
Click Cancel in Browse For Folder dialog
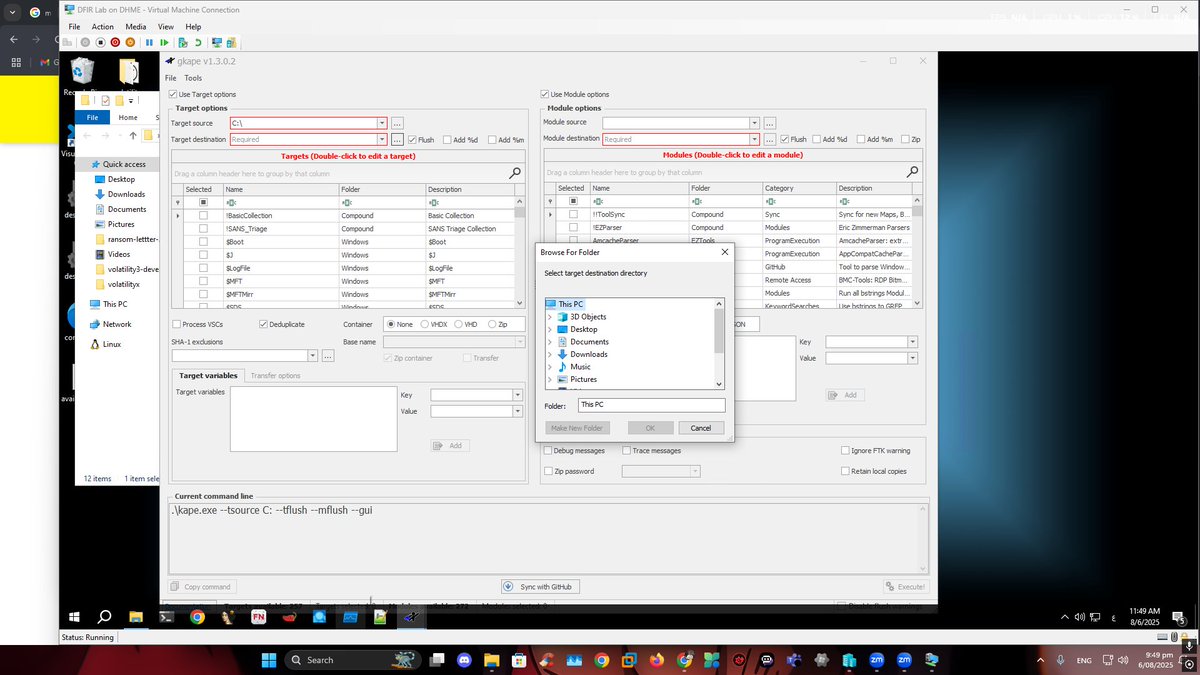[701, 428]
